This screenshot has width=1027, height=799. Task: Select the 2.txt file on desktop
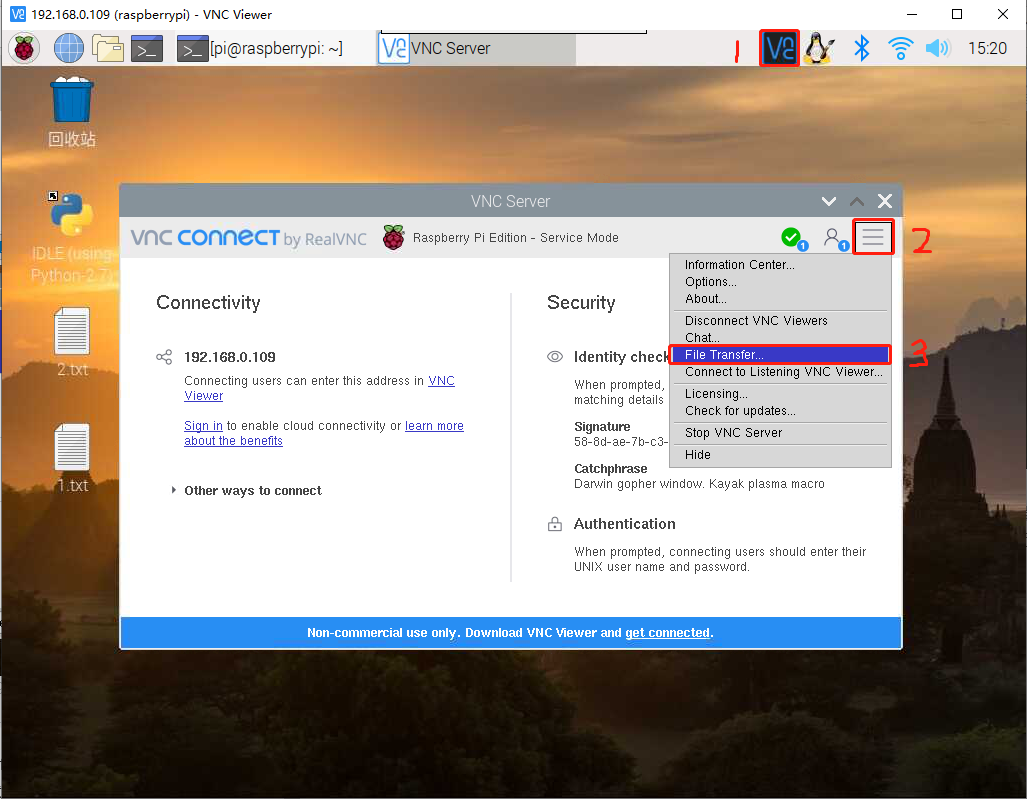72,342
